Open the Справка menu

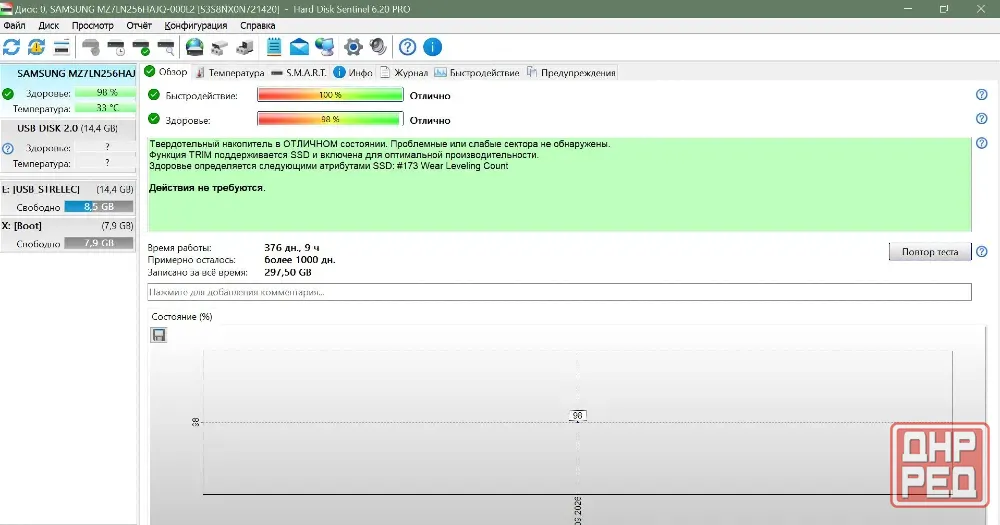[x=258, y=26]
